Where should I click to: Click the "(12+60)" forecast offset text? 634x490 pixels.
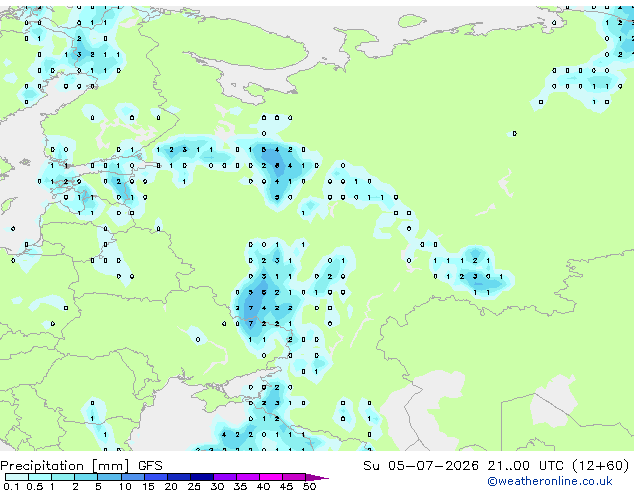601,466
